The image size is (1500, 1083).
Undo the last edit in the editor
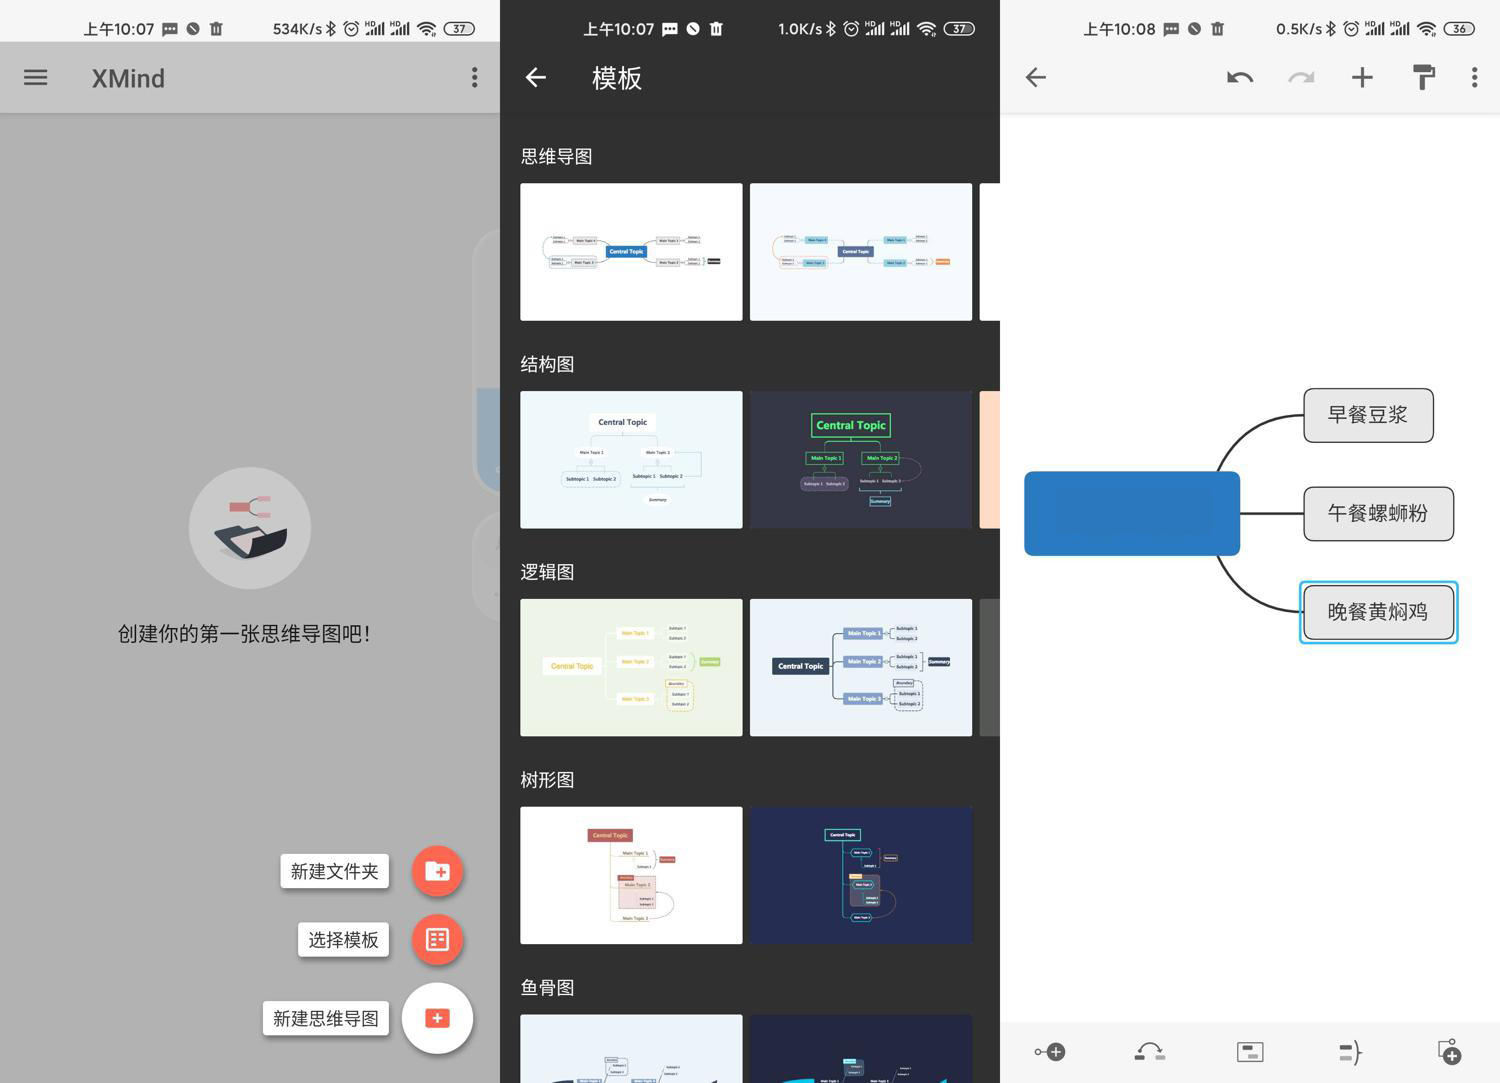point(1238,77)
